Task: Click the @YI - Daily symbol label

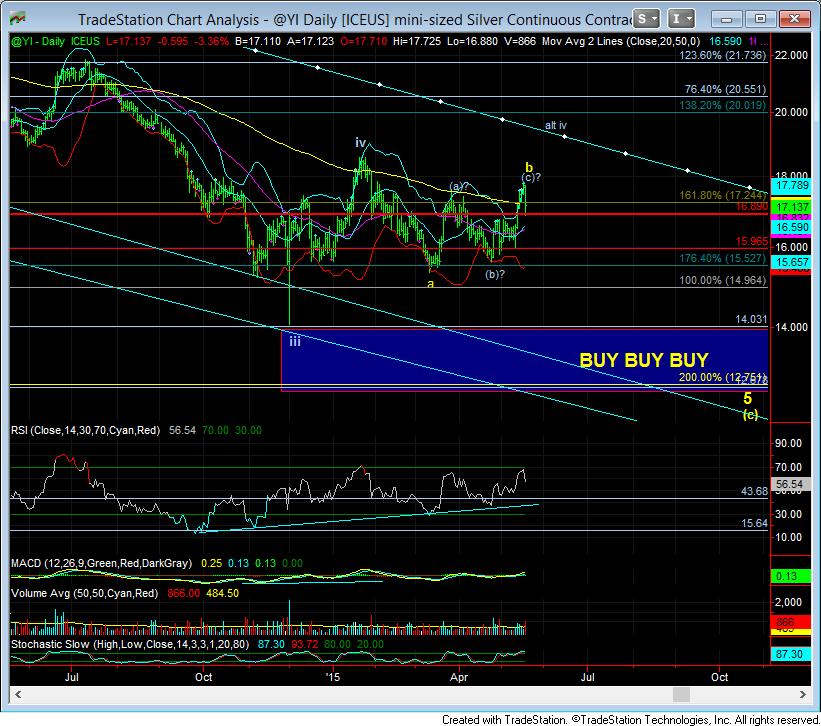Action: pos(38,40)
